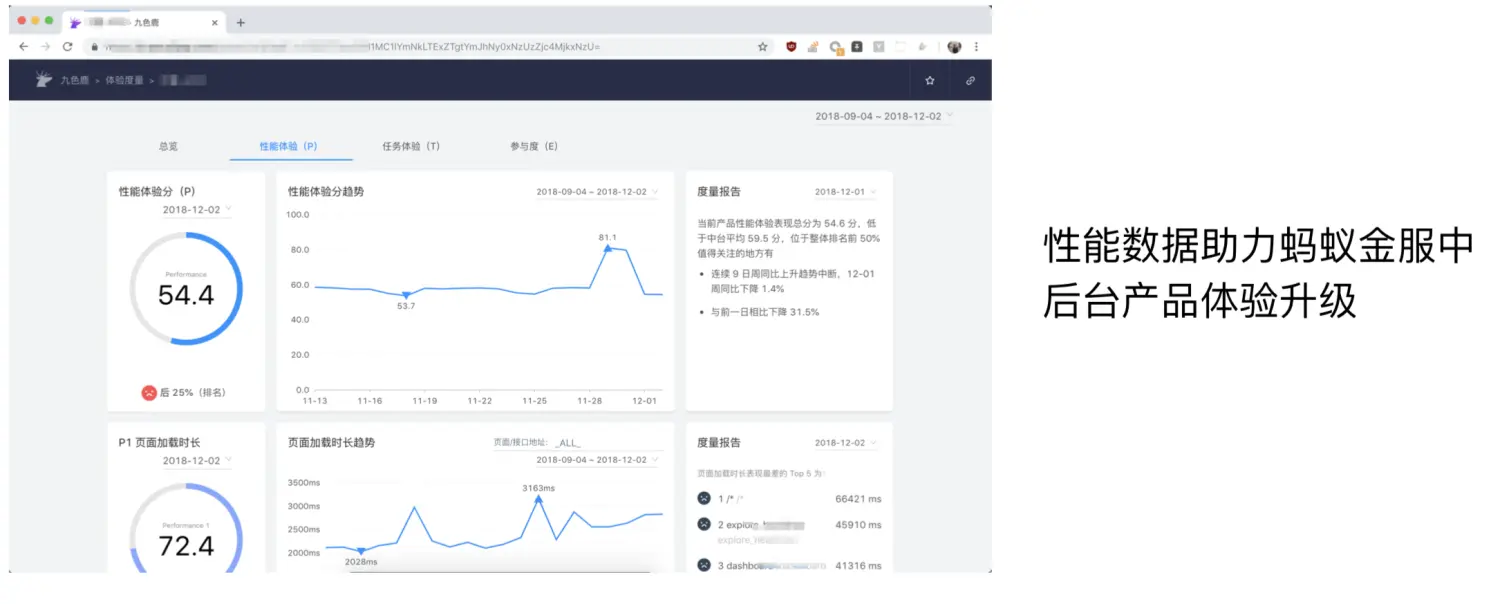Open the date range dropdown in 性能体验分趋势

click(597, 192)
